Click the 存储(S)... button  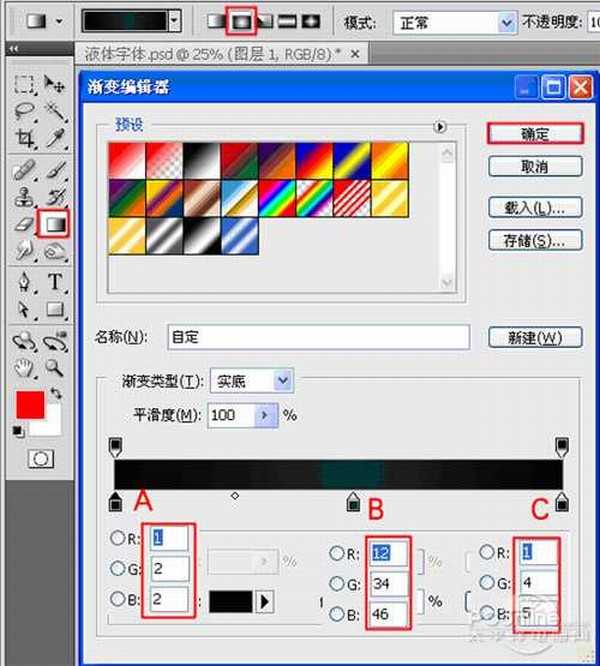click(x=535, y=240)
